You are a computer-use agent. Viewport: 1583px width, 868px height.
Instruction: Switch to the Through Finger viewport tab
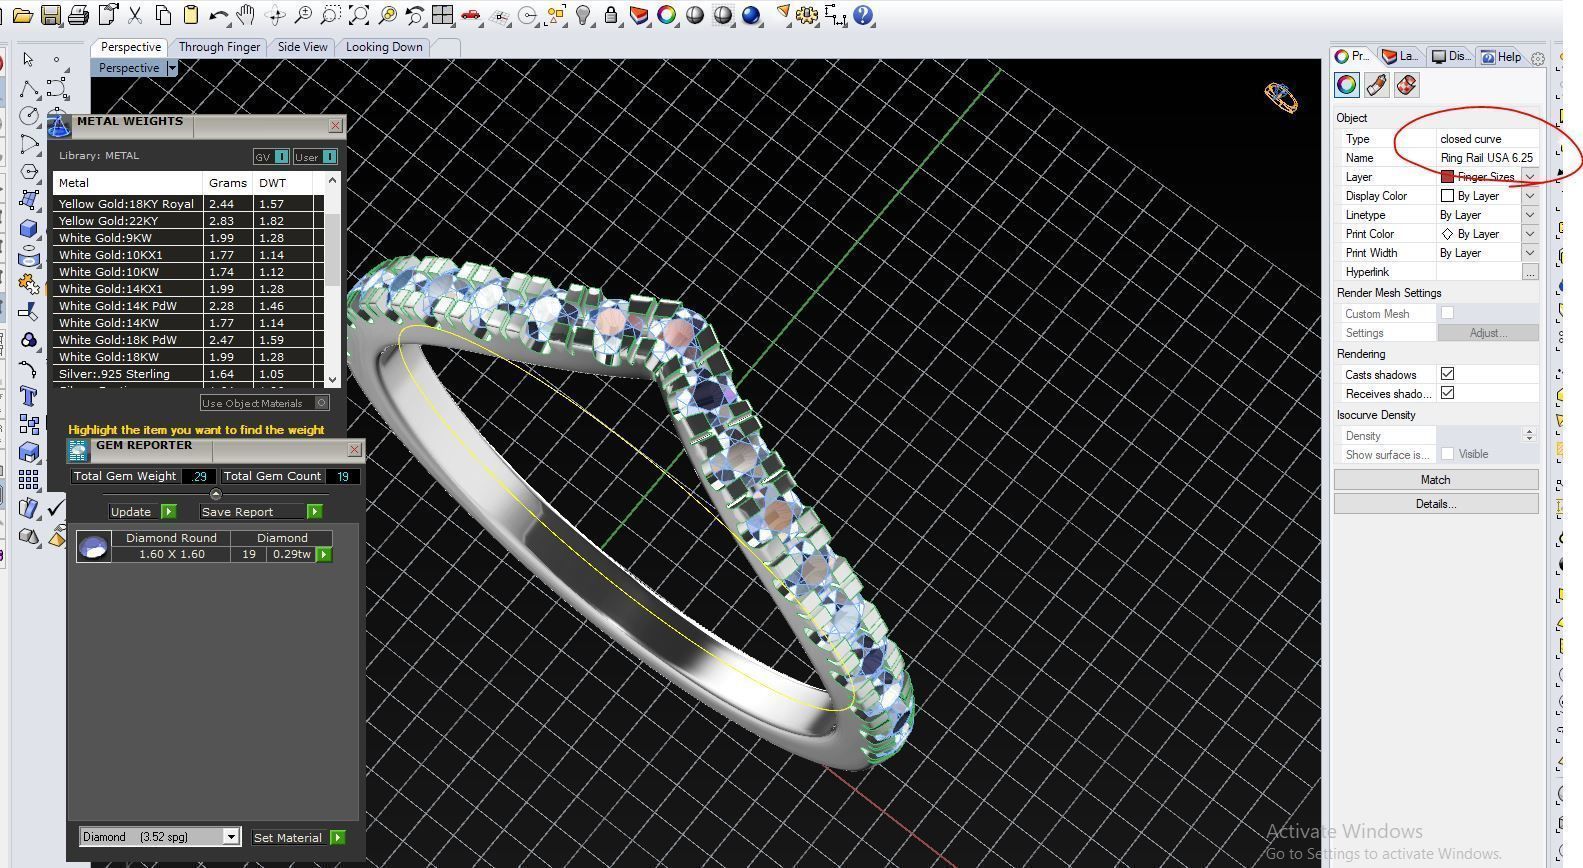click(219, 47)
